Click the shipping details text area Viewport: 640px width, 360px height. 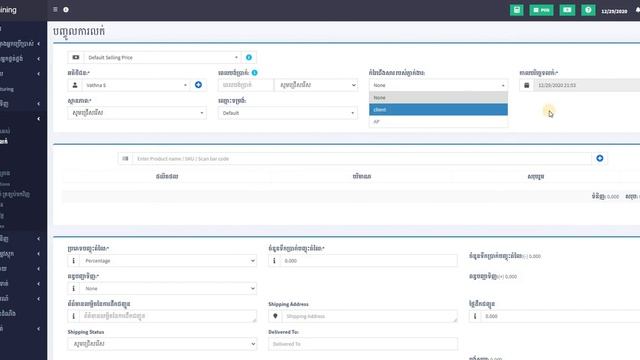coord(168,316)
